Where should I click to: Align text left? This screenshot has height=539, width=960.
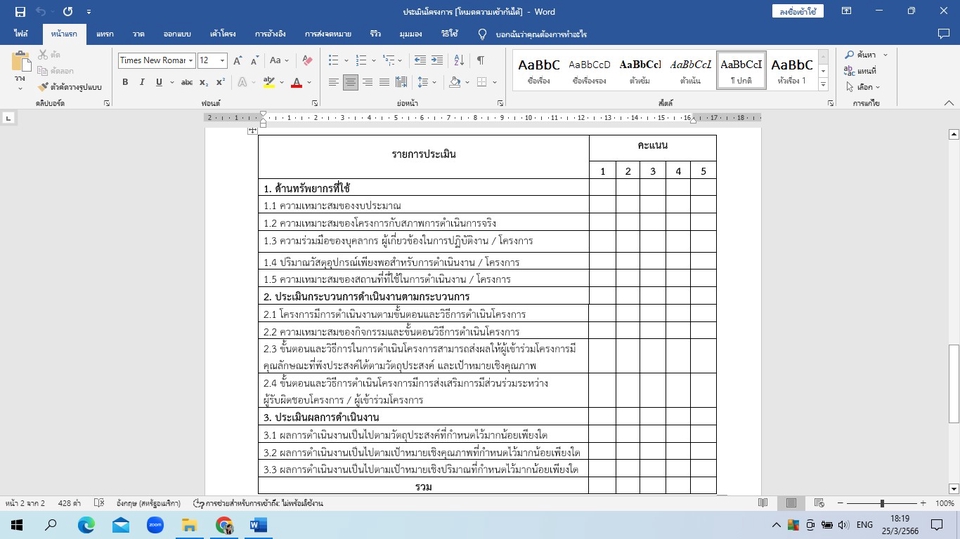click(334, 82)
